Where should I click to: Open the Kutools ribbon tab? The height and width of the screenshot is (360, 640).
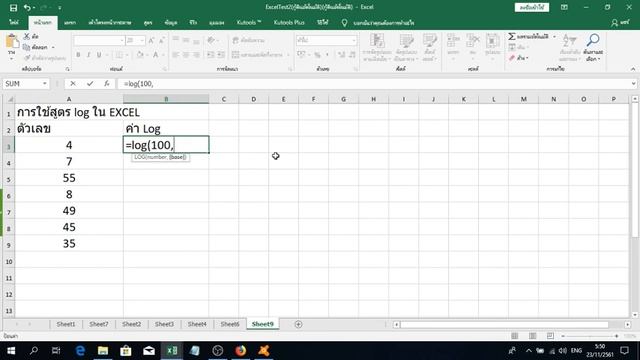point(249,23)
